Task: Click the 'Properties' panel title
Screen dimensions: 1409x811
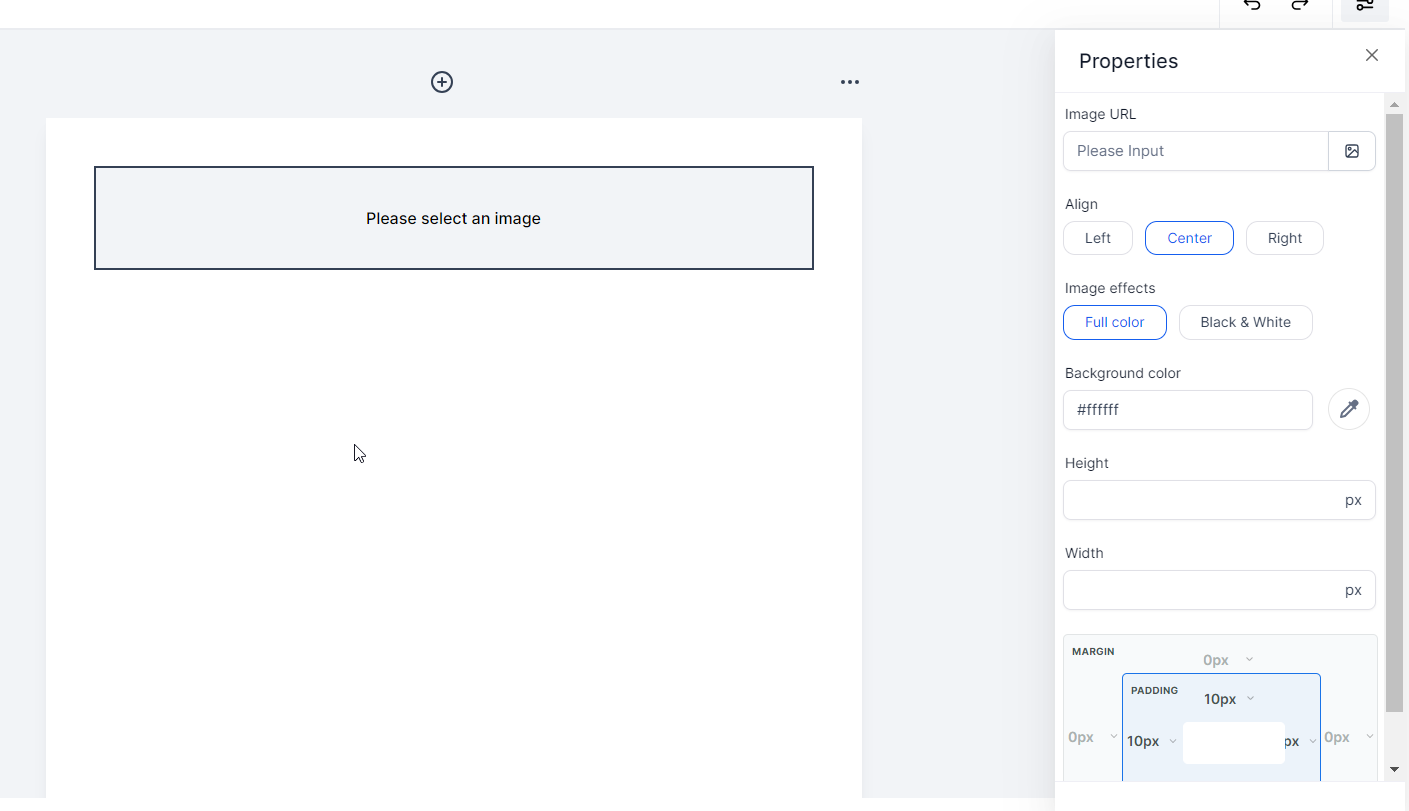Action: tap(1128, 61)
